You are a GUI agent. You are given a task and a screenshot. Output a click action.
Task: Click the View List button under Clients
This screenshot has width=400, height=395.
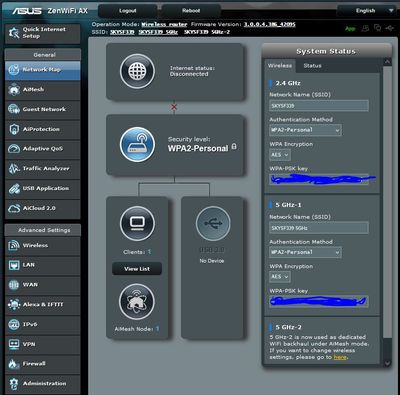click(137, 269)
